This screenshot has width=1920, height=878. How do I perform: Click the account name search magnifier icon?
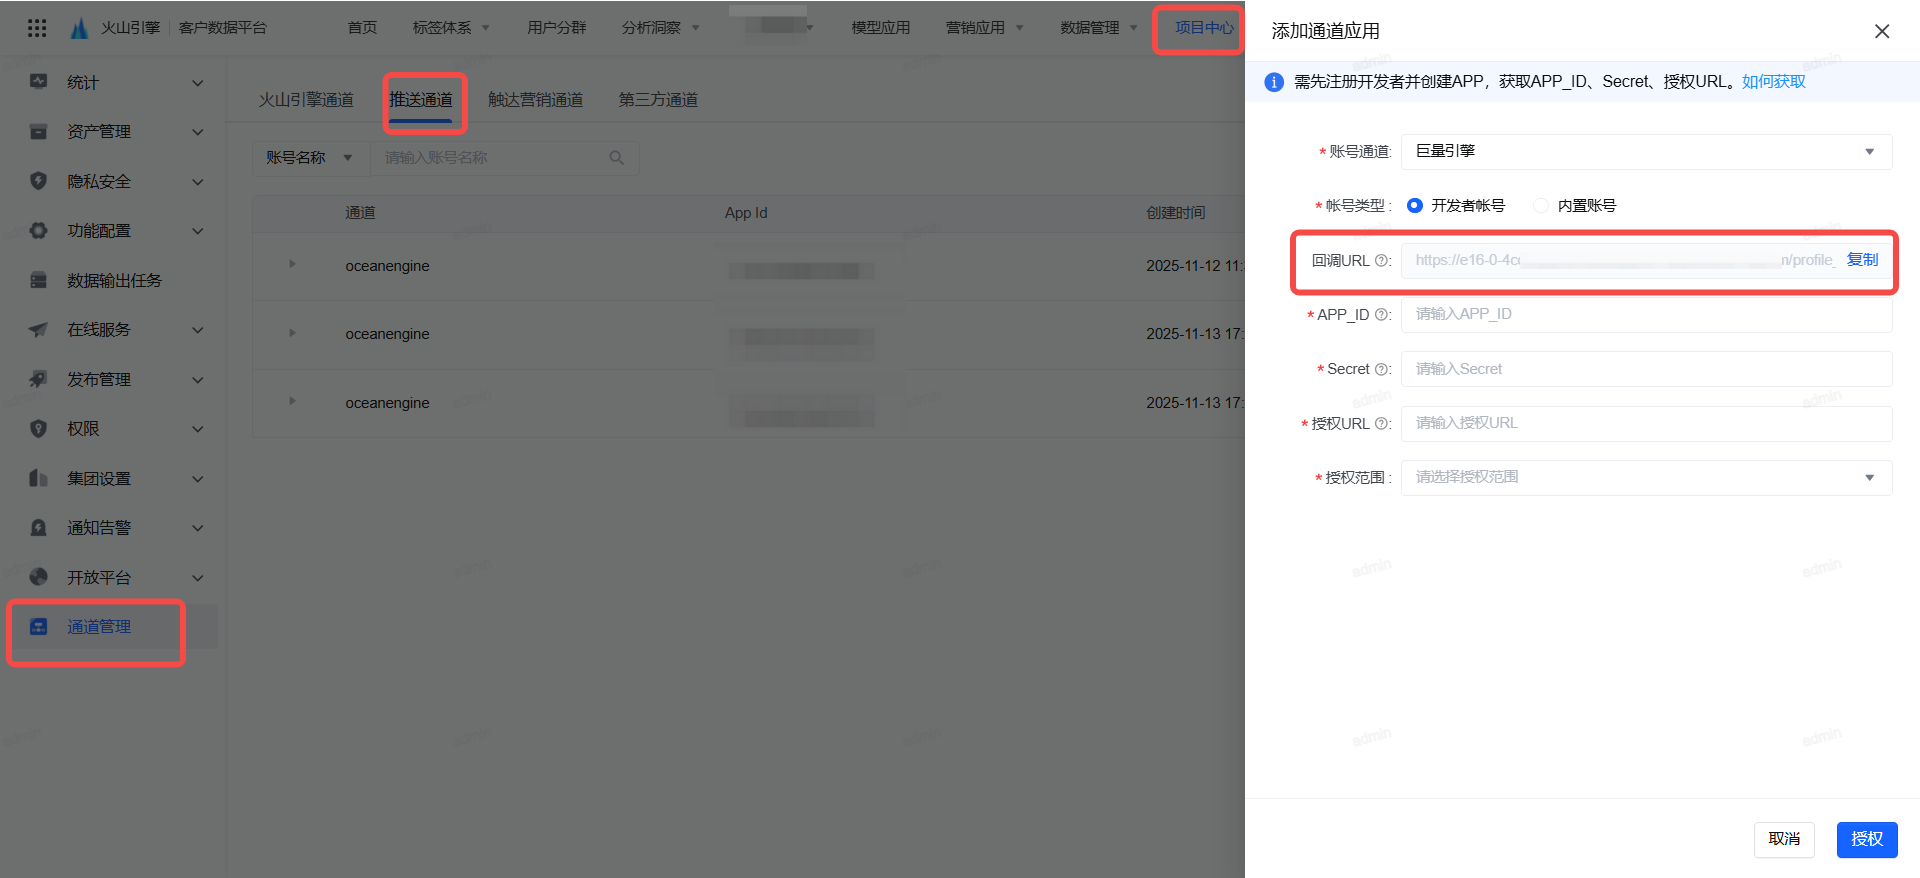(x=616, y=158)
